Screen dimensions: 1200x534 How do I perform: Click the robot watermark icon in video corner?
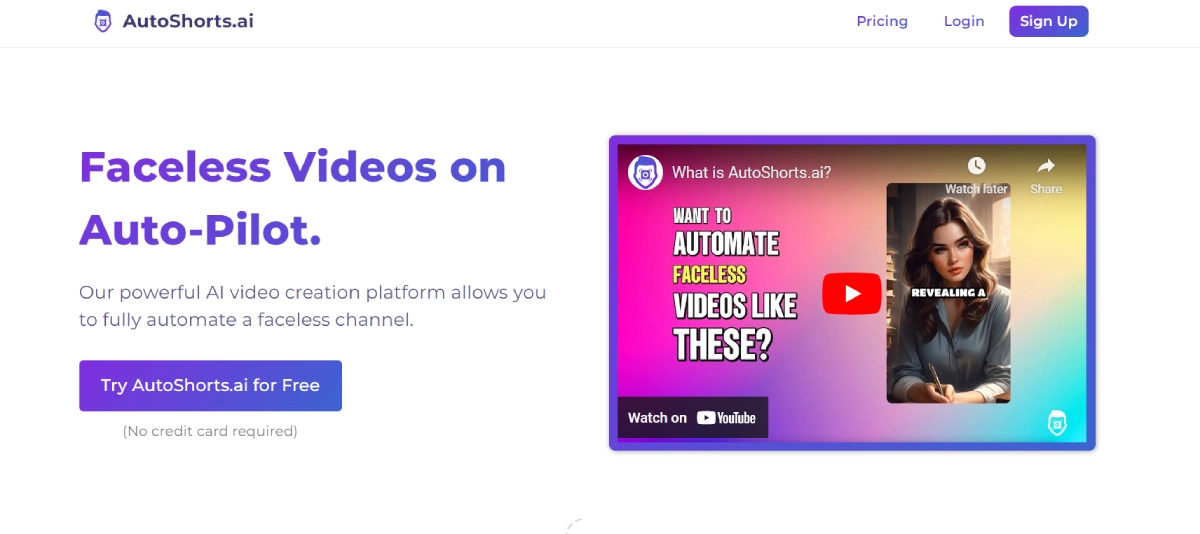pos(1057,422)
